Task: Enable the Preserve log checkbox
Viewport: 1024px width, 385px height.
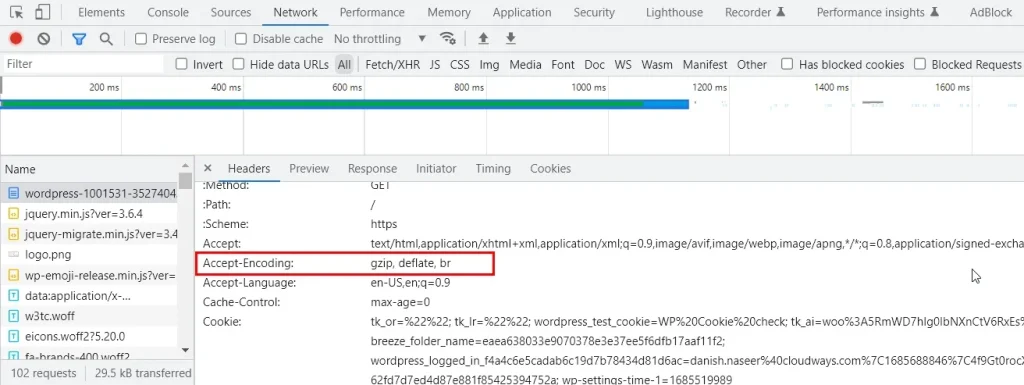Action: (x=140, y=38)
